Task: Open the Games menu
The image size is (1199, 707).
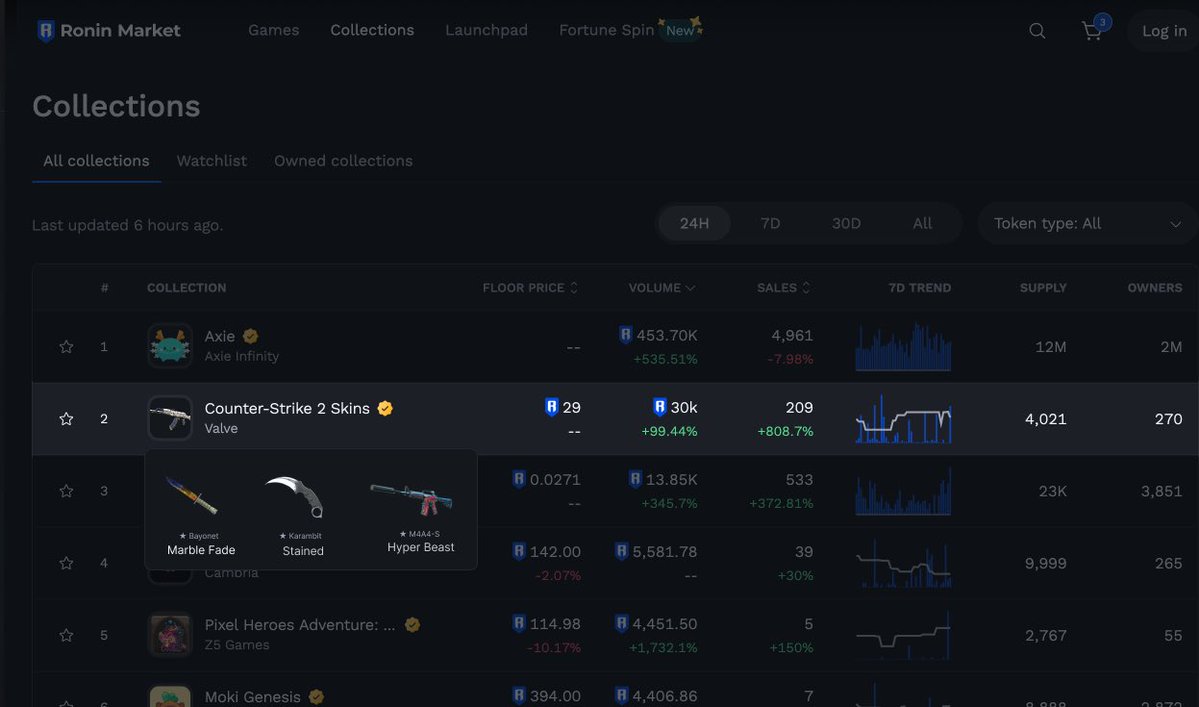Action: click(274, 30)
